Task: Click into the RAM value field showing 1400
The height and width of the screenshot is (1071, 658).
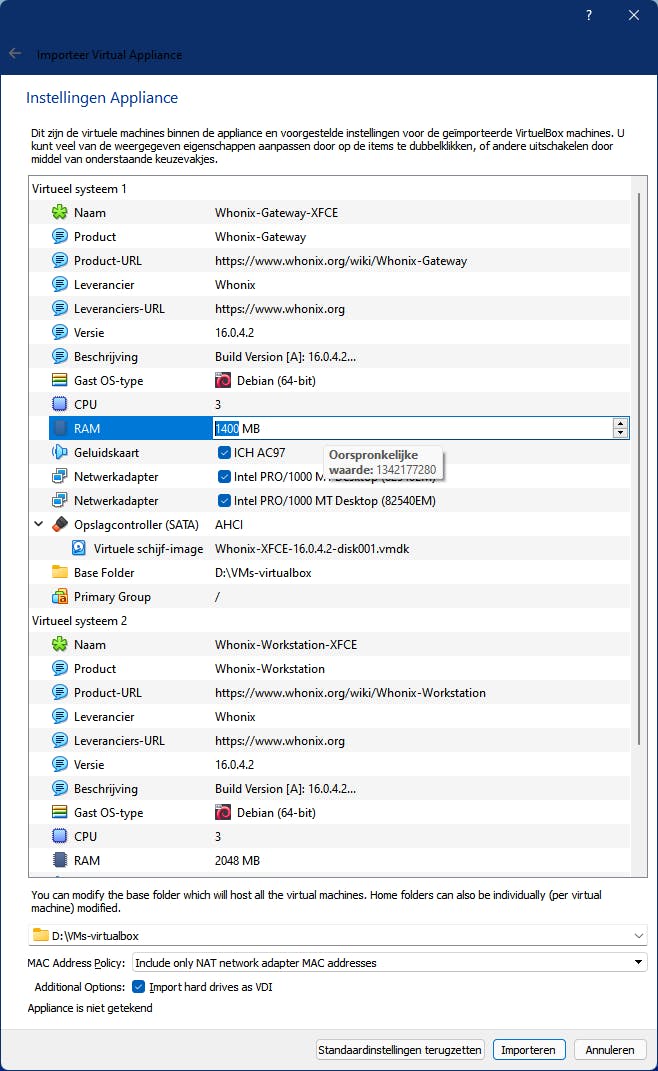Action: click(413, 428)
